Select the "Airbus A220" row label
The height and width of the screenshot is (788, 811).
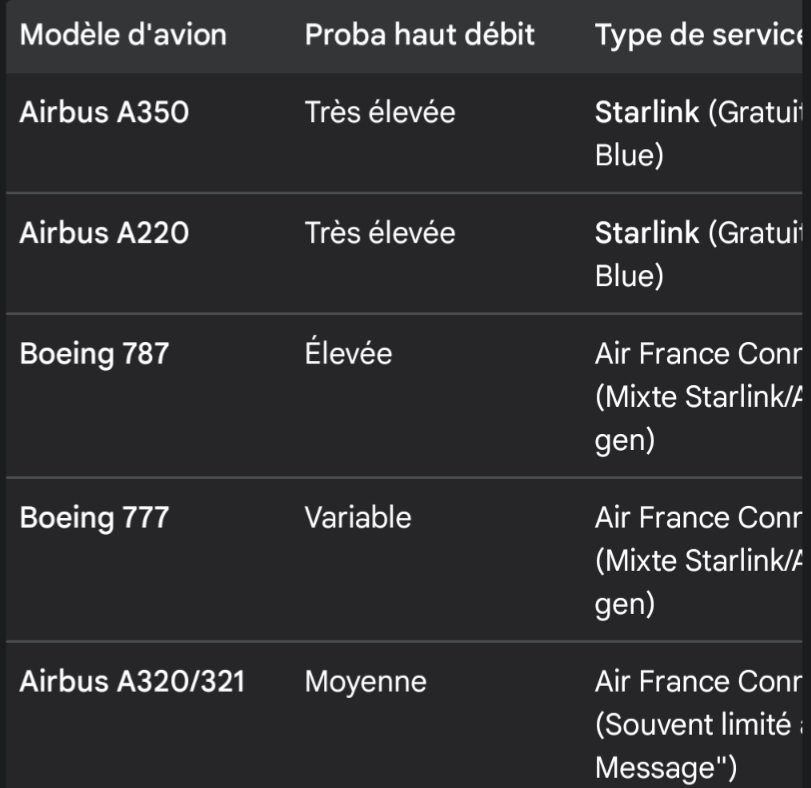(104, 233)
